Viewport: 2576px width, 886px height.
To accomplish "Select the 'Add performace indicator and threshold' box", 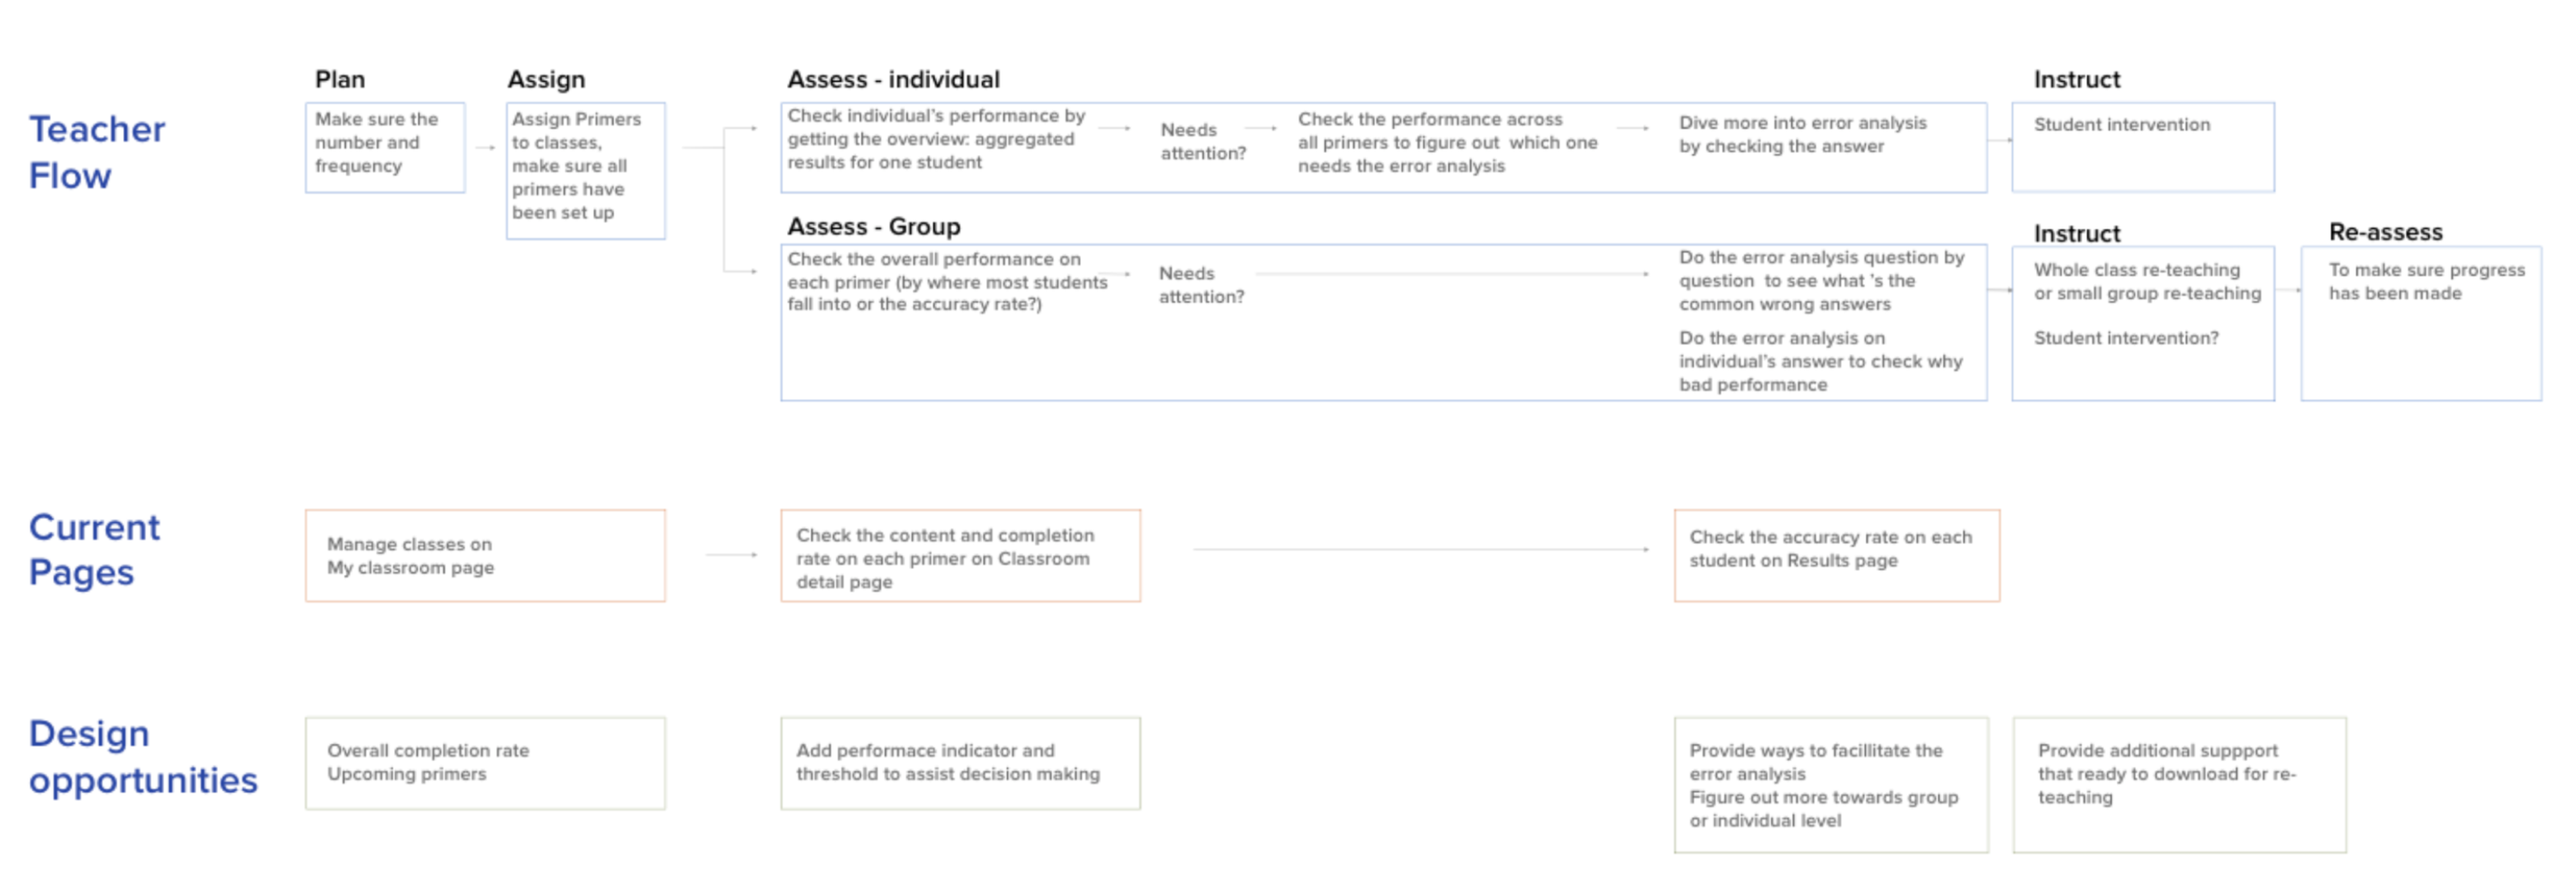I will [x=959, y=762].
